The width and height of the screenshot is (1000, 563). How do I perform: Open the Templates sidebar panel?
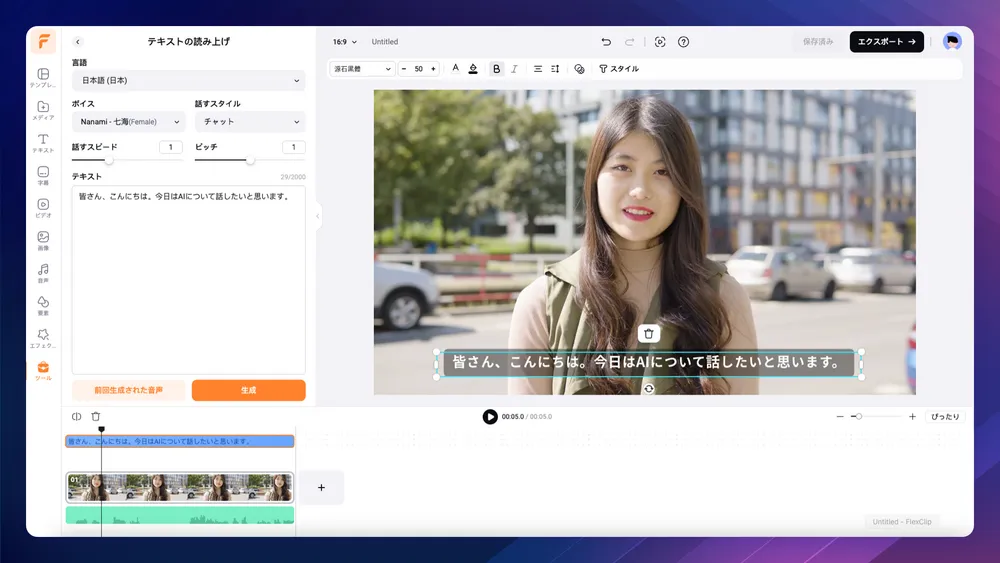coord(43,78)
